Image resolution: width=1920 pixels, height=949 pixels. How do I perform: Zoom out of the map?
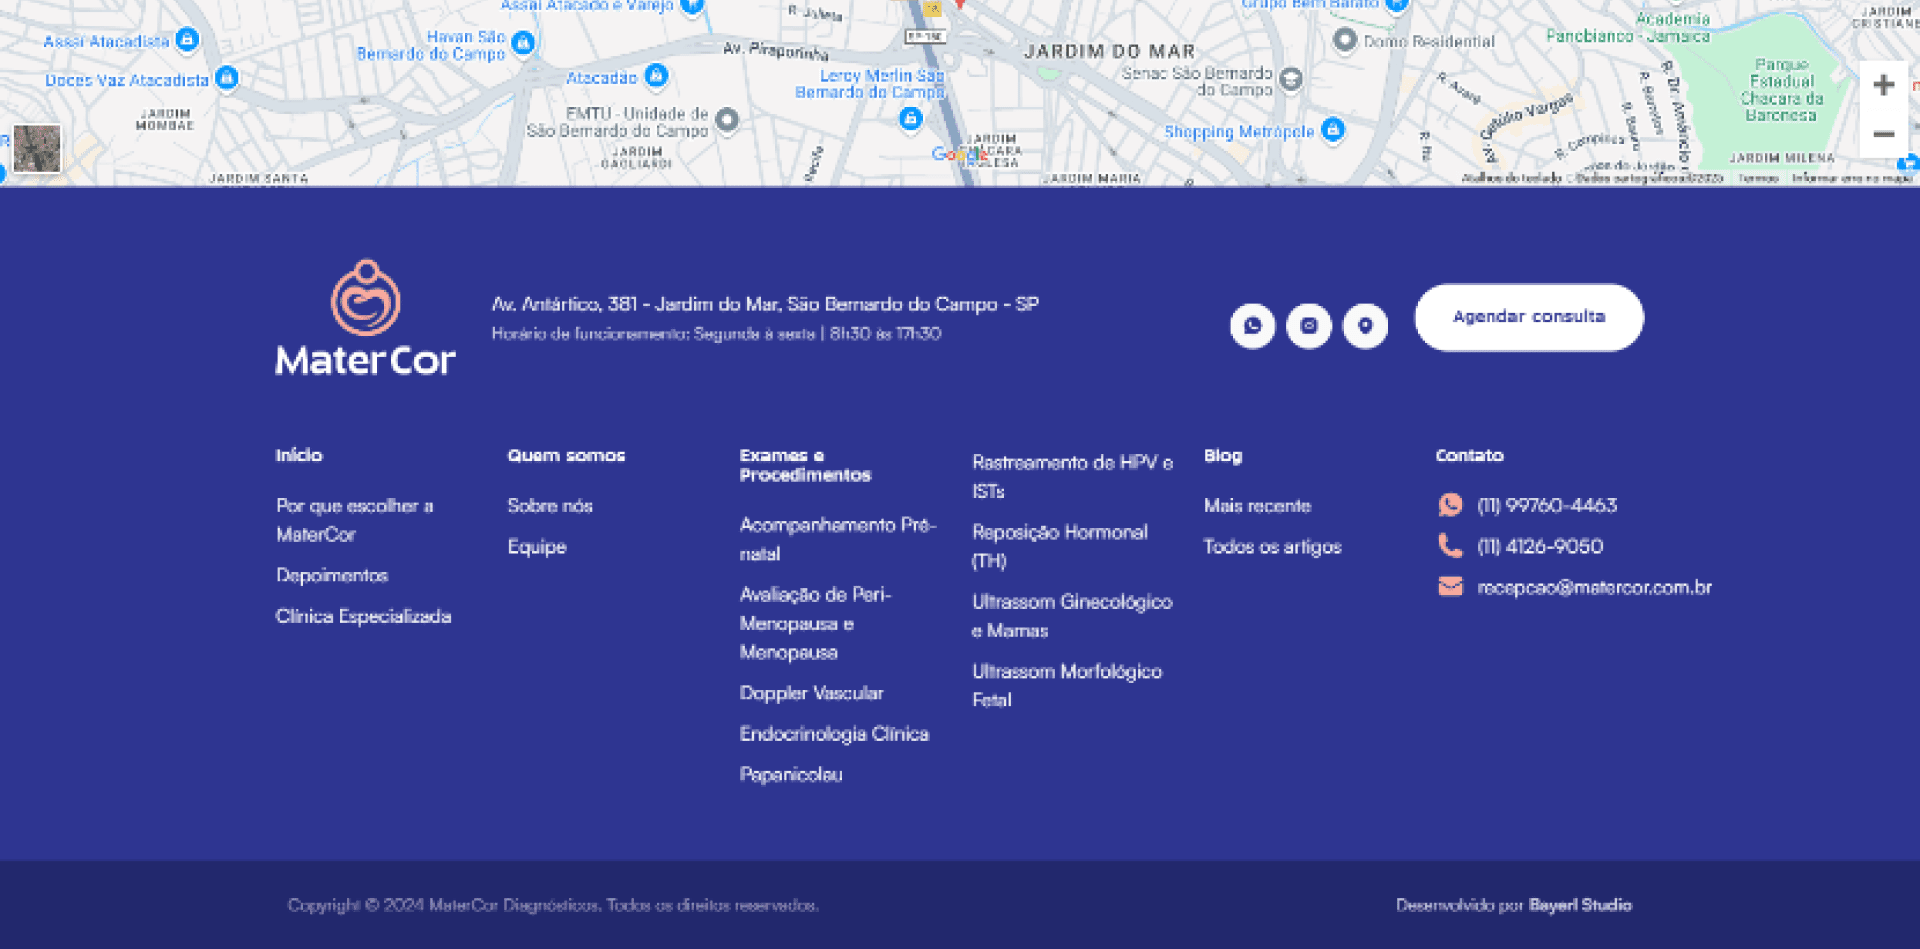[1883, 134]
